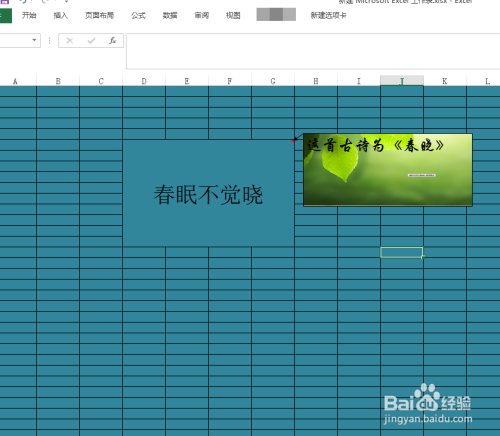Open the 视图 (View) ribbon tab
This screenshot has height=436, width=500.
coord(233,15)
